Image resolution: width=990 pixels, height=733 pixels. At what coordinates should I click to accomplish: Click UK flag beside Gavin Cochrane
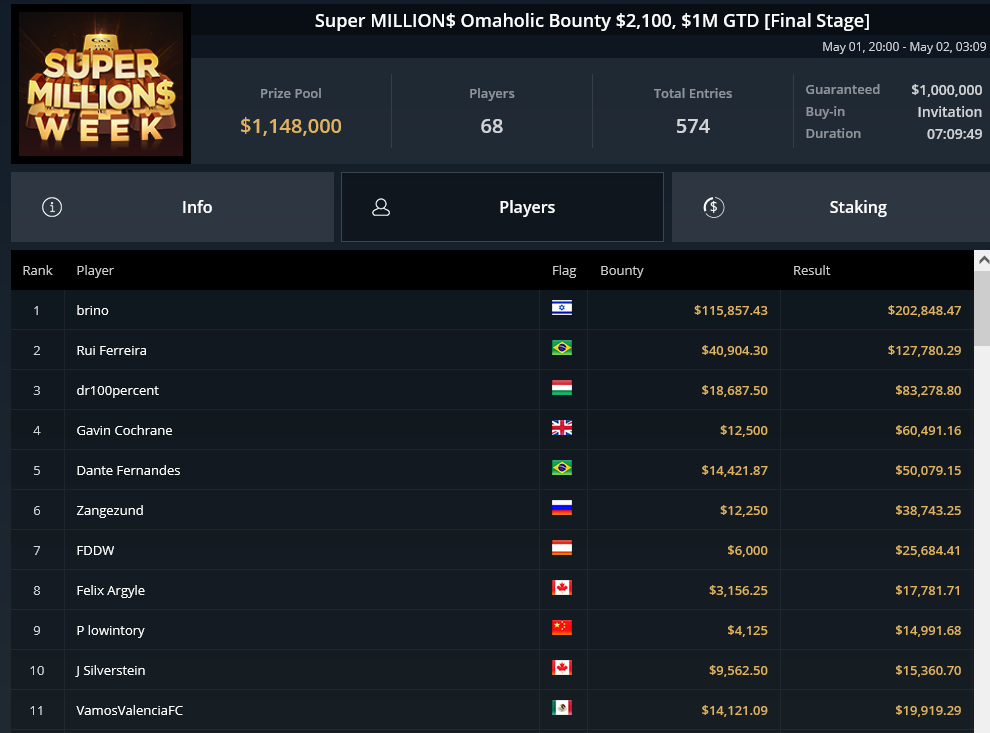562,428
